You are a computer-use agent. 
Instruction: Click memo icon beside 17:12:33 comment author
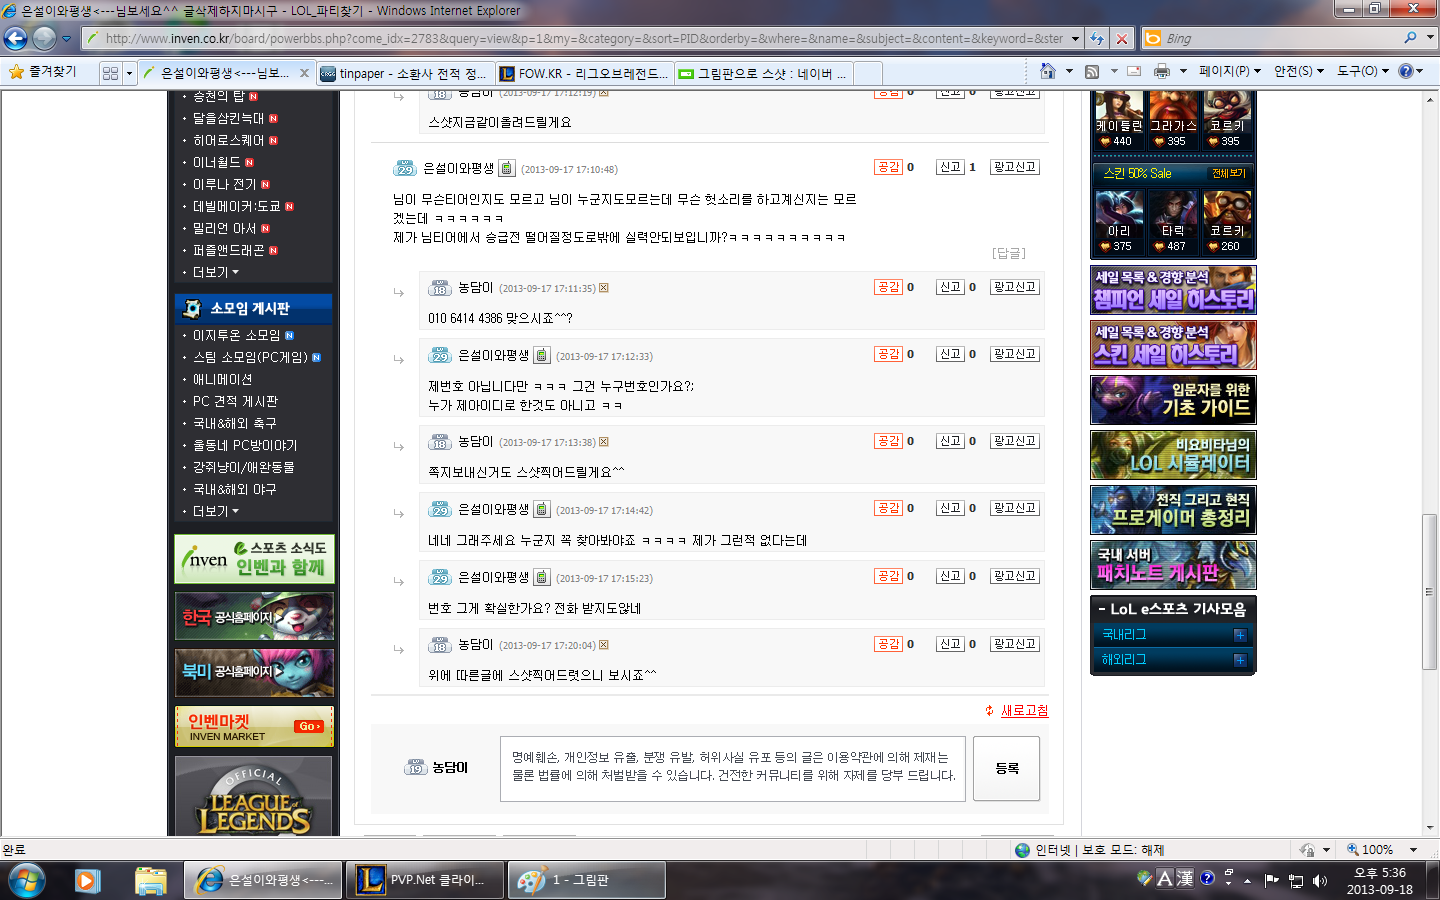542,355
